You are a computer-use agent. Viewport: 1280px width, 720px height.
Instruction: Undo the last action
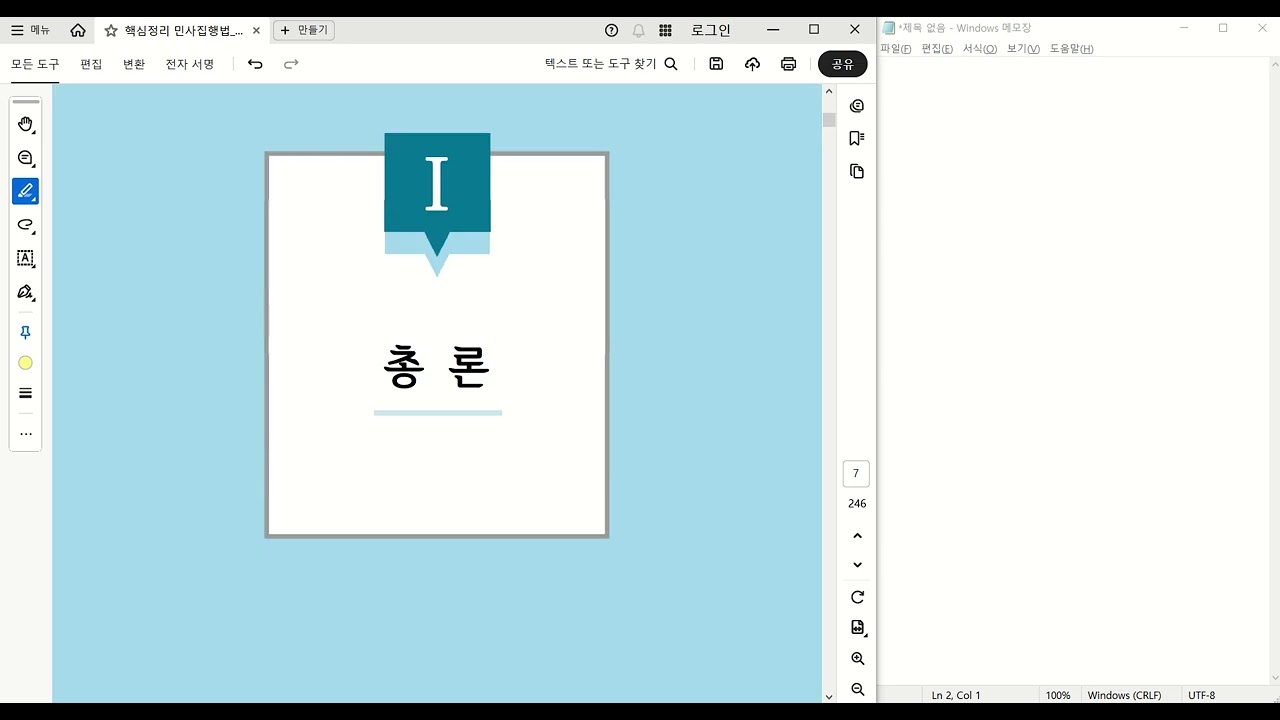click(255, 64)
